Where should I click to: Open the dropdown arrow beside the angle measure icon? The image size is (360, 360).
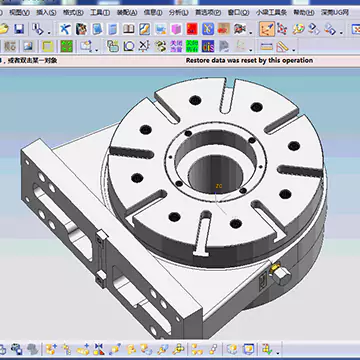coord(294,50)
